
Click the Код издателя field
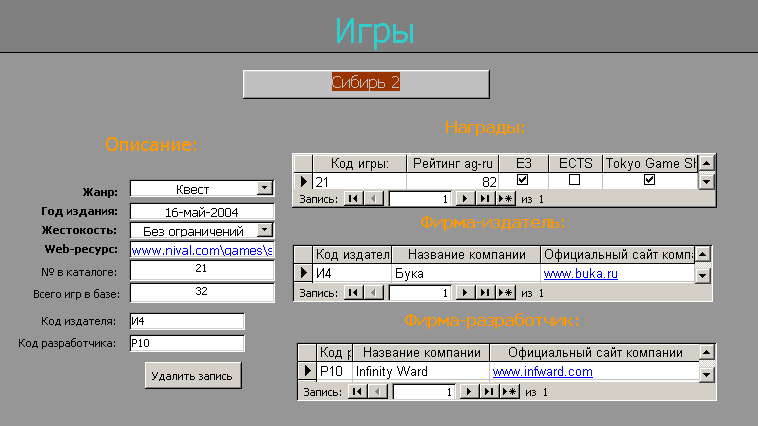[x=187, y=321]
